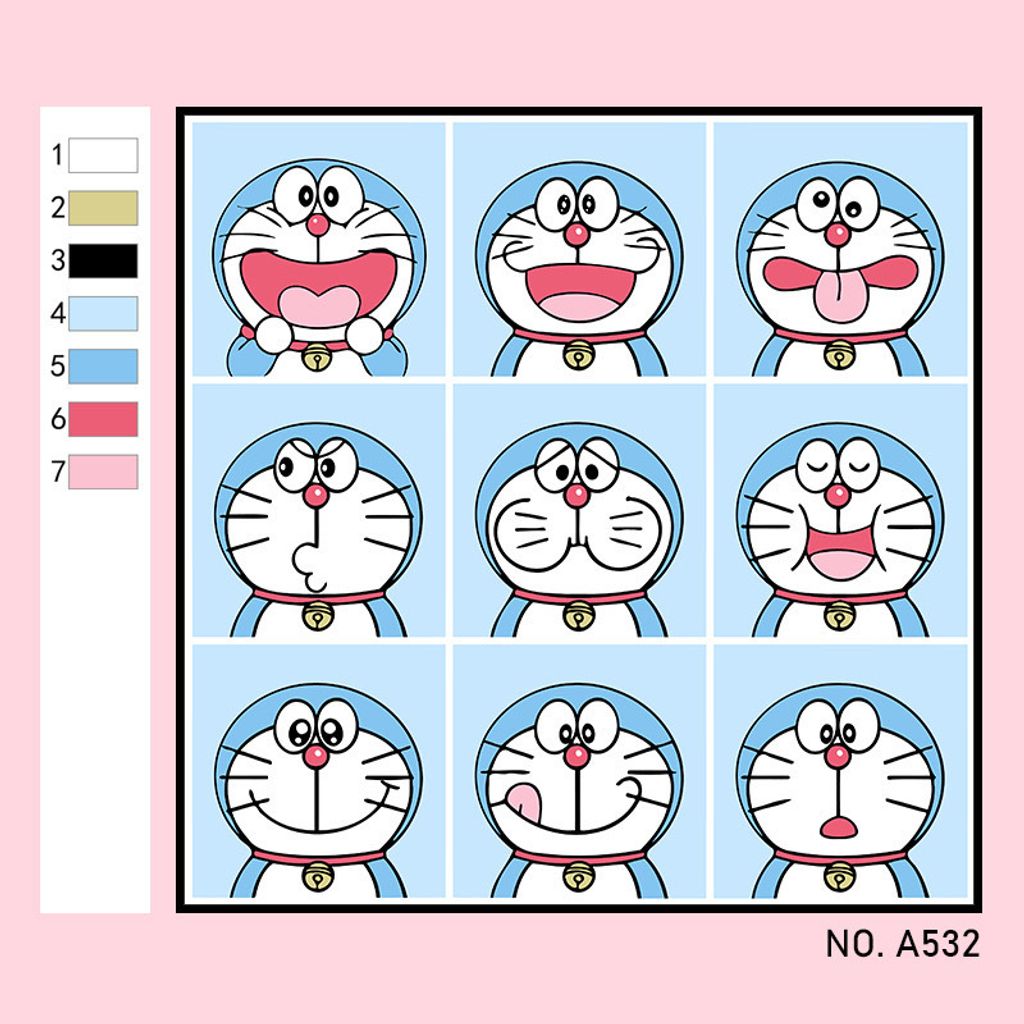The image size is (1024, 1024).
Task: Select the Doraemon with closed eyes
Action: pyautogui.click(x=840, y=510)
